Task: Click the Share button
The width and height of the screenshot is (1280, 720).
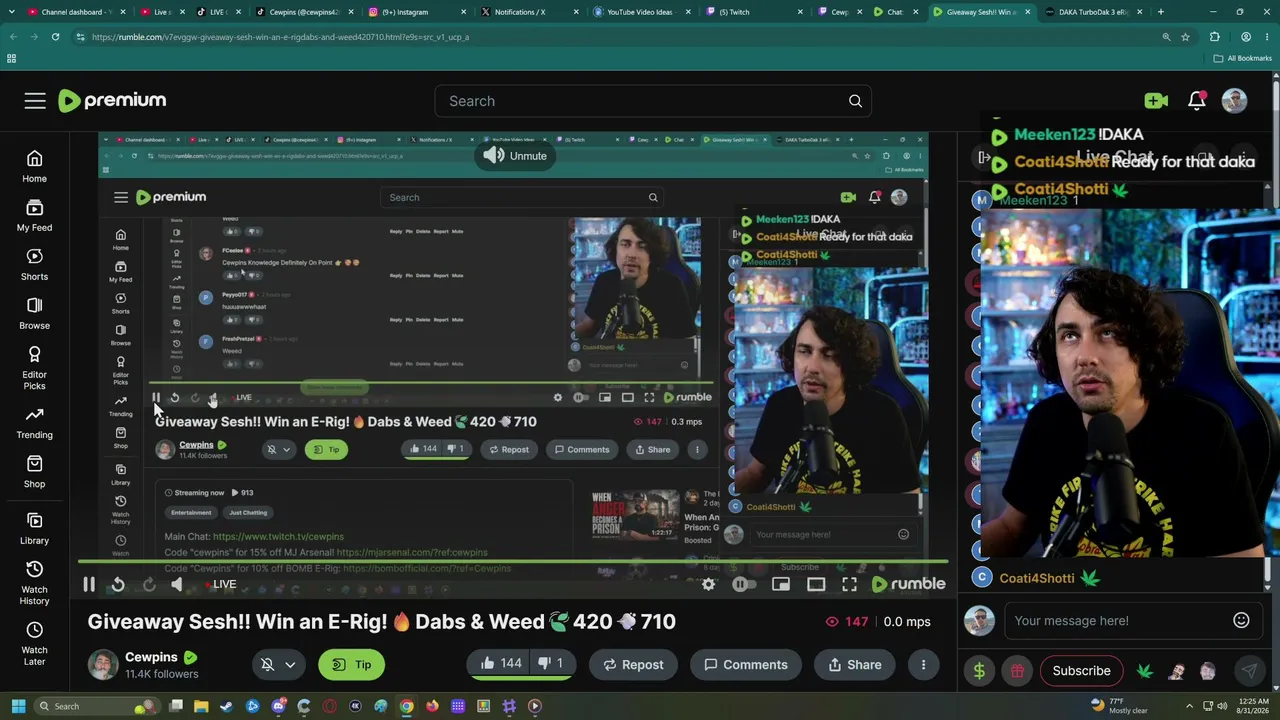Action: tap(855, 664)
